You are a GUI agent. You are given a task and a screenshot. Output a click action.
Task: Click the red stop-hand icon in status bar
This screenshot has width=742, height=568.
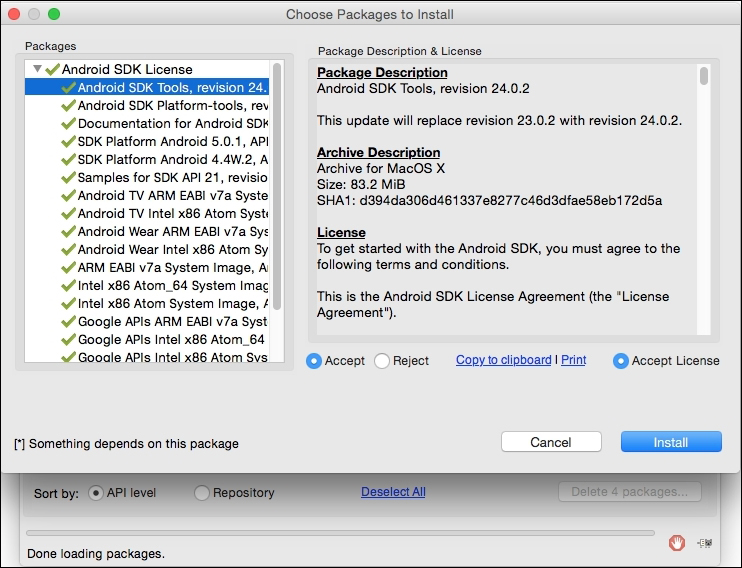pos(677,543)
